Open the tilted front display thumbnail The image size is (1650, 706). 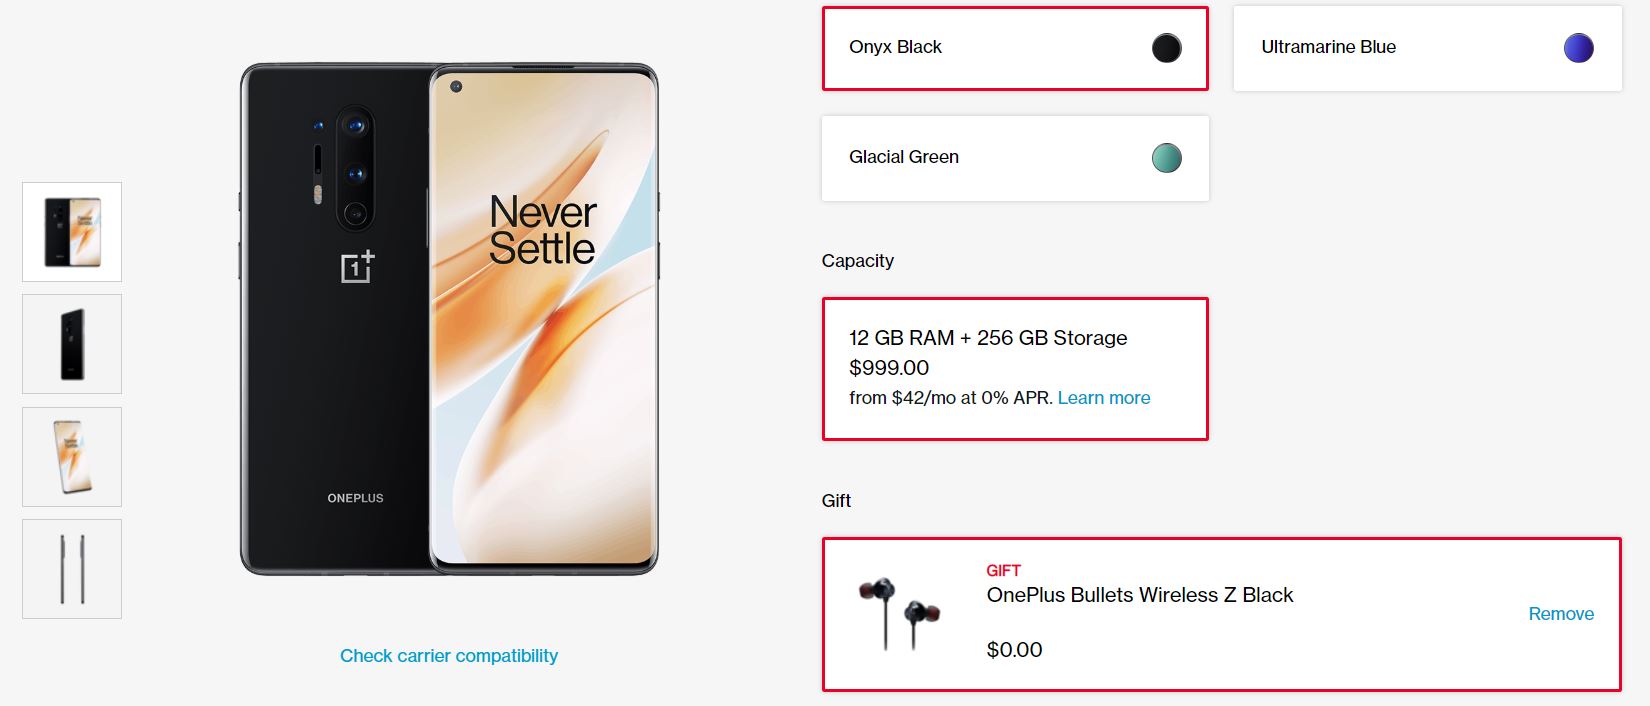point(72,457)
